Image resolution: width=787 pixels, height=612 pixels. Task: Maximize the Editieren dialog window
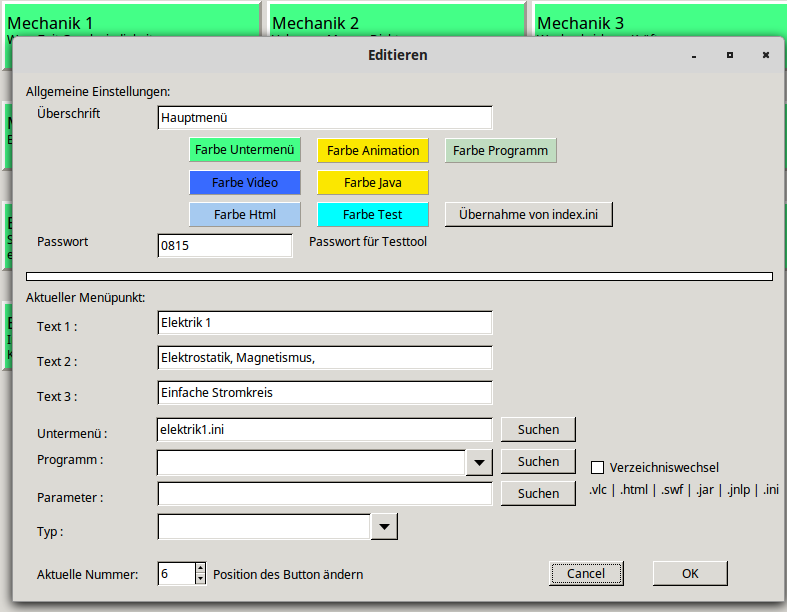(x=730, y=55)
